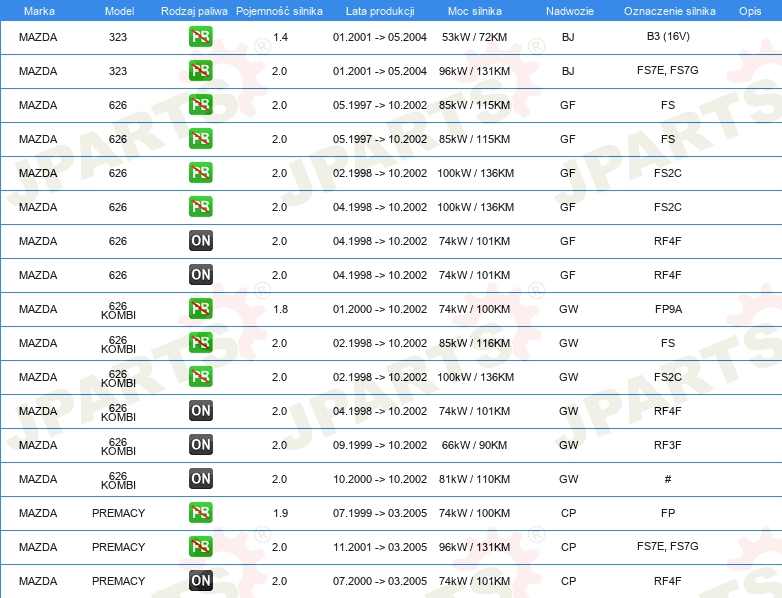The image size is (782, 598).
Task: Click the ON diesel icon in the 81kW / 110KM row
Action: 200,479
